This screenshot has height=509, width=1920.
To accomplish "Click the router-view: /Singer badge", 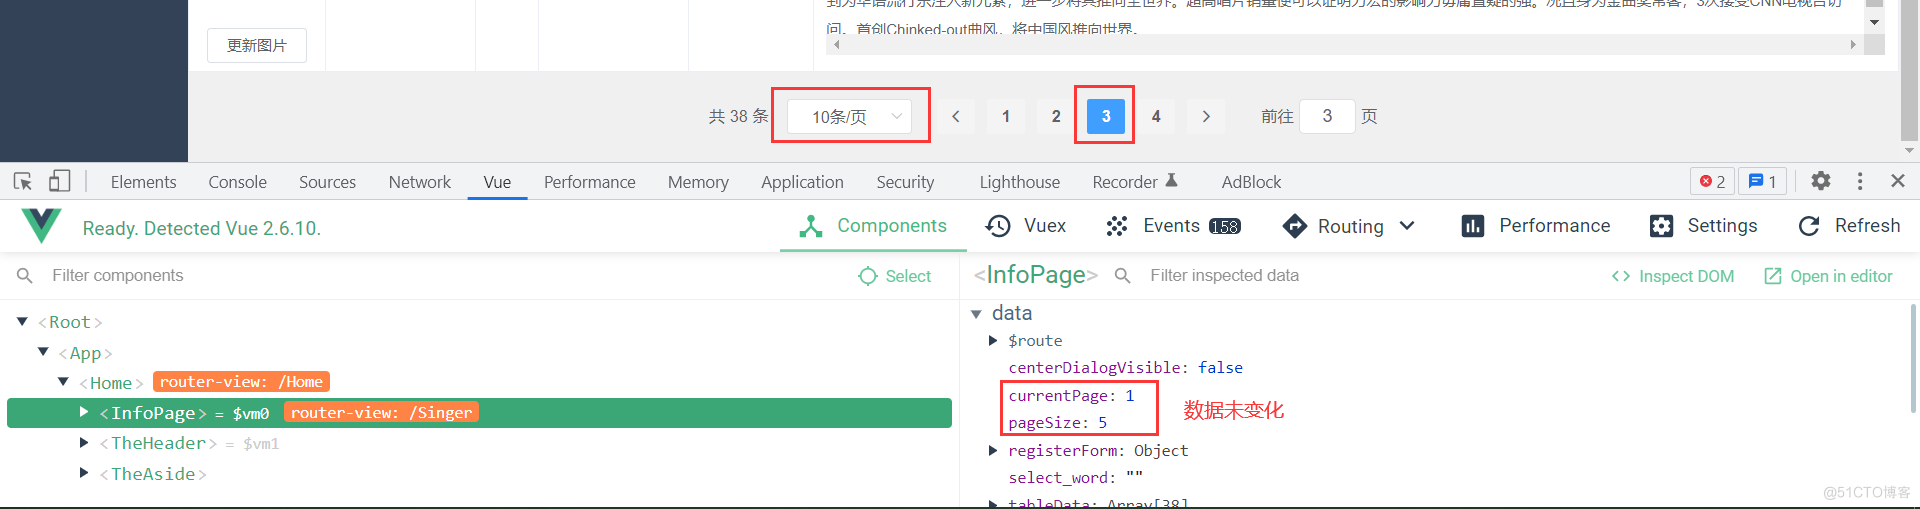I will click(381, 412).
